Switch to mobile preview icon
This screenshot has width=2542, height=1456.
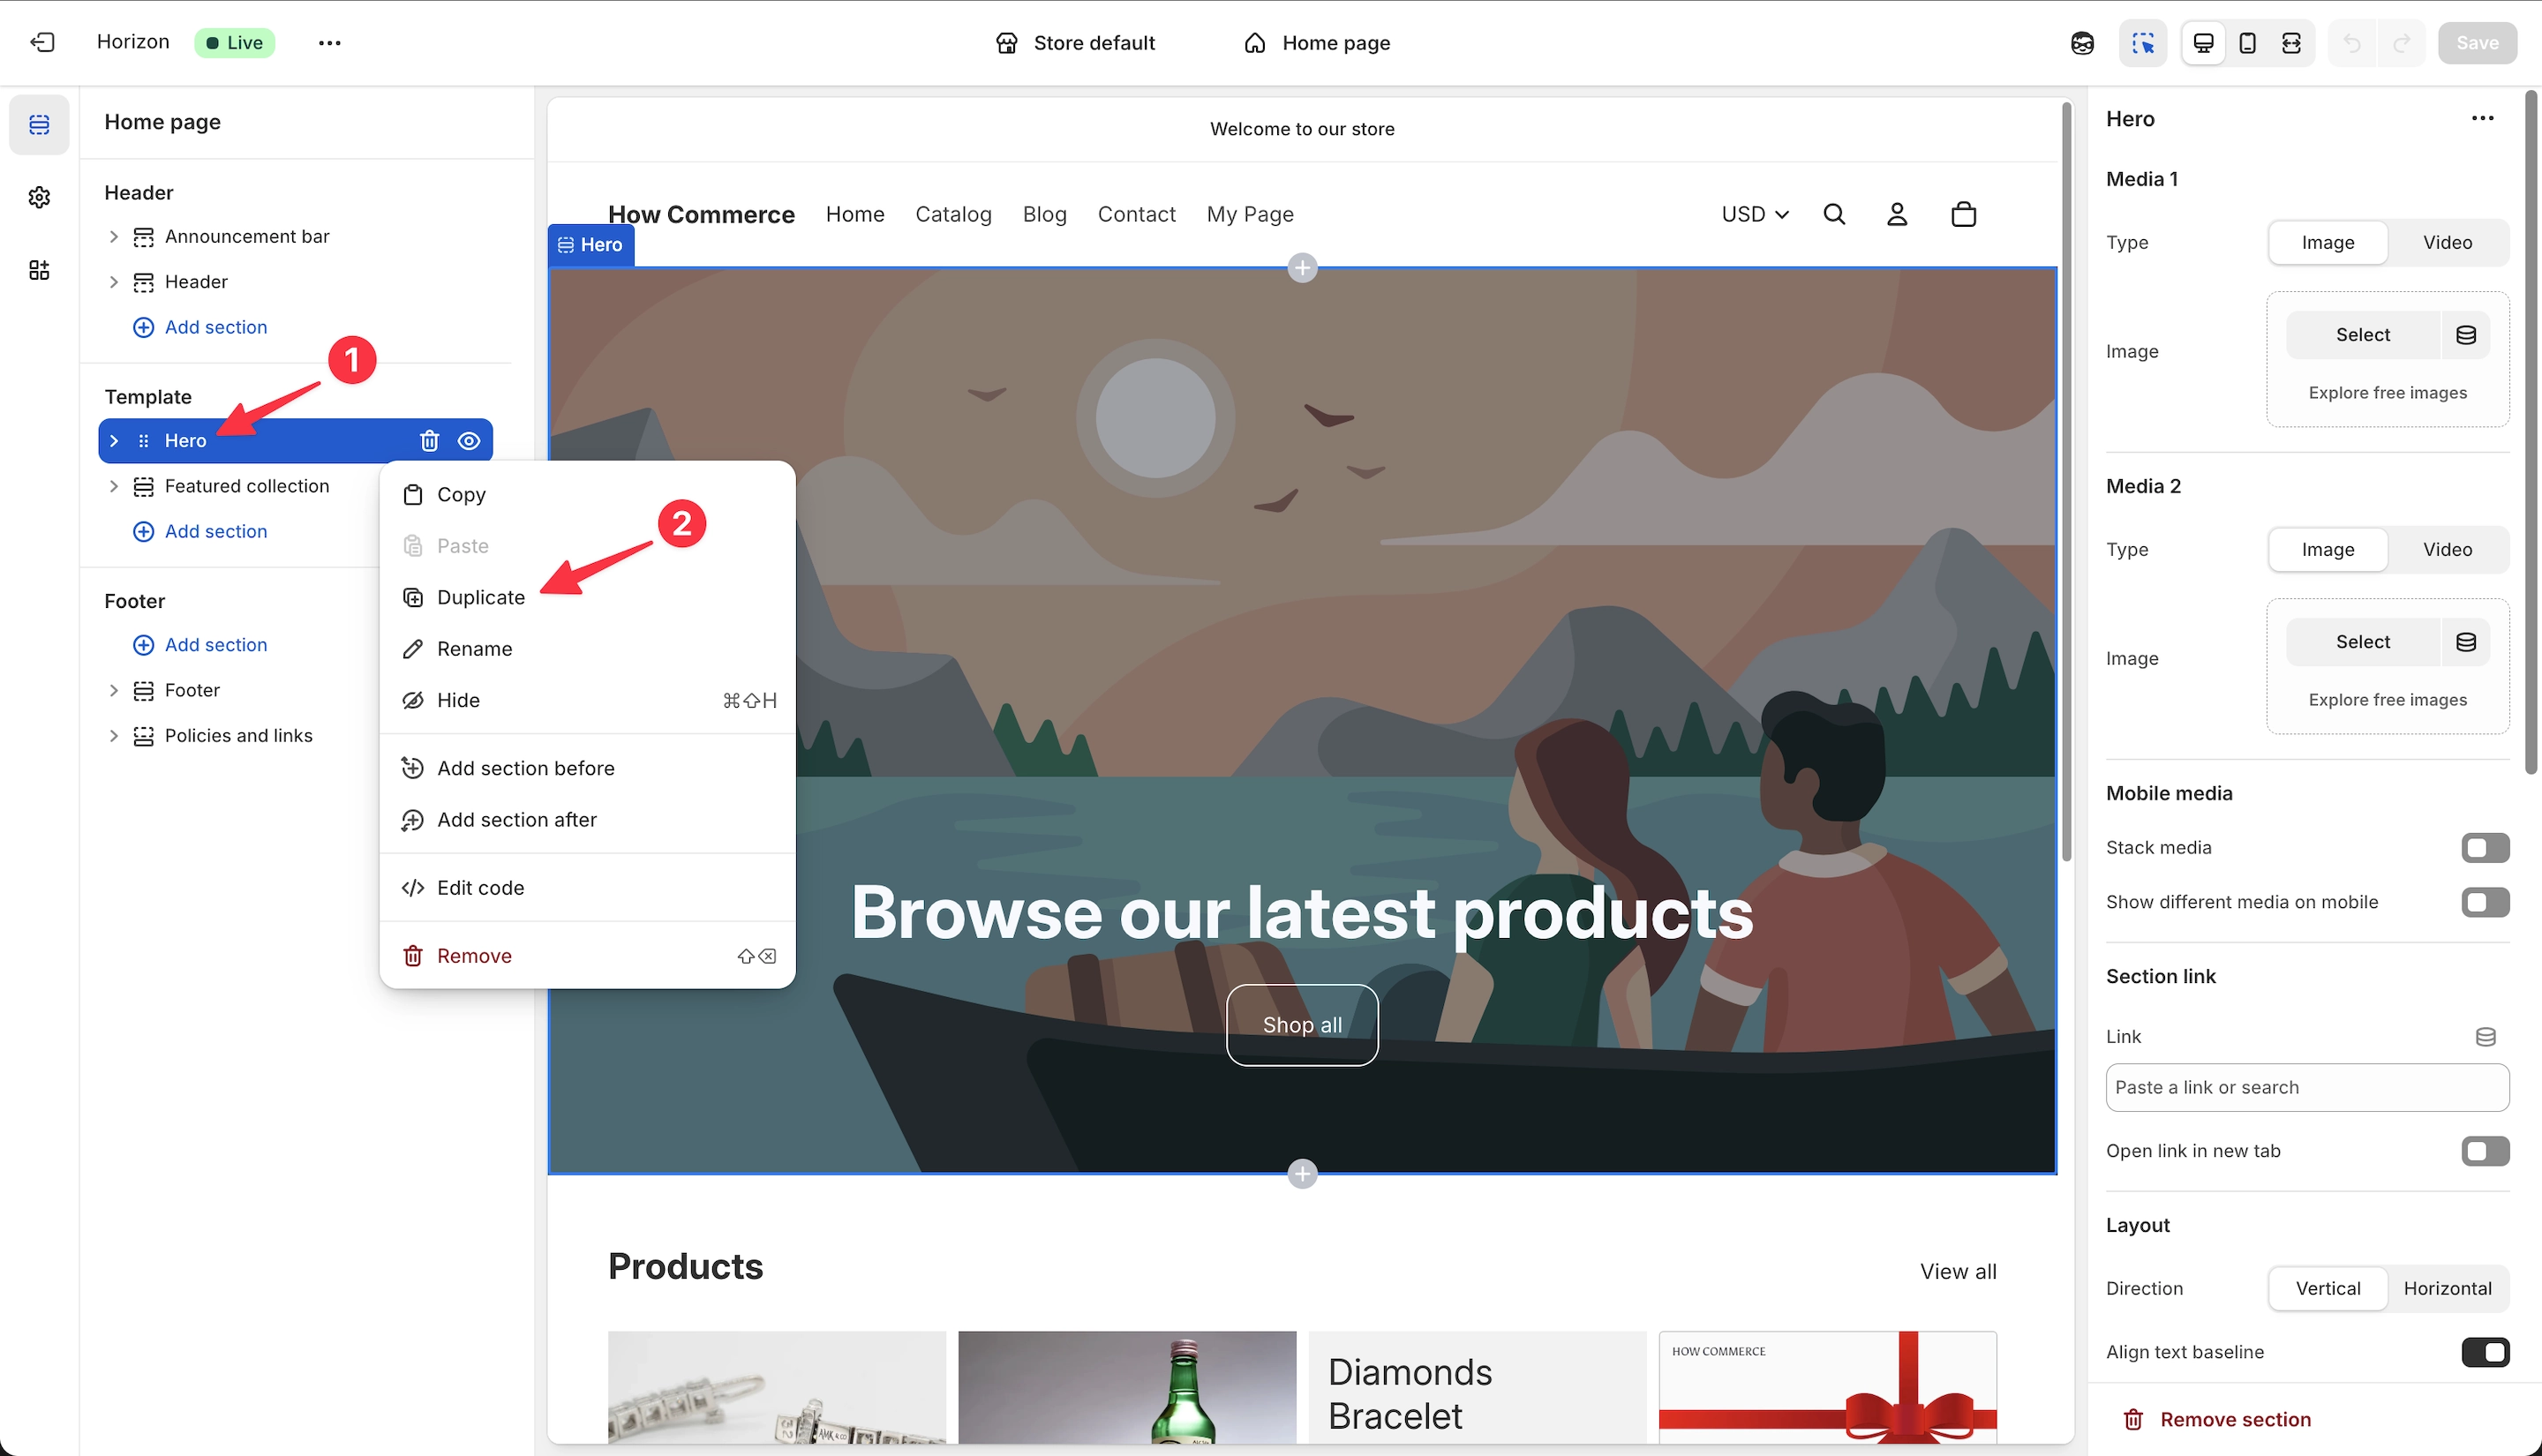(2247, 43)
